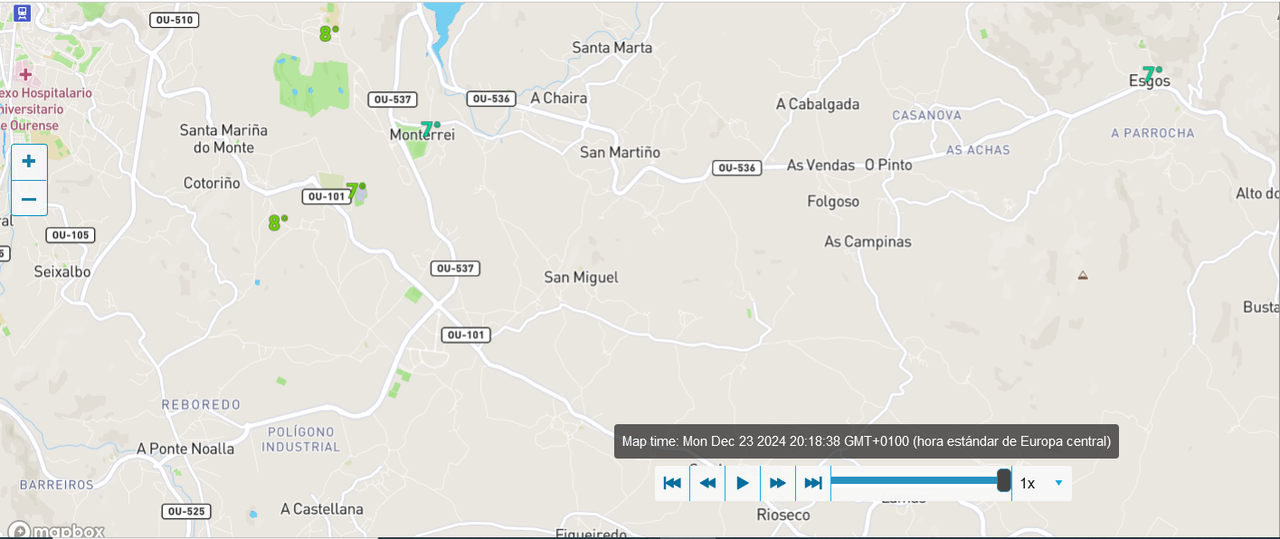This screenshot has width=1280, height=539.
Task: Click the Santa Marta place label
Action: 612,47
